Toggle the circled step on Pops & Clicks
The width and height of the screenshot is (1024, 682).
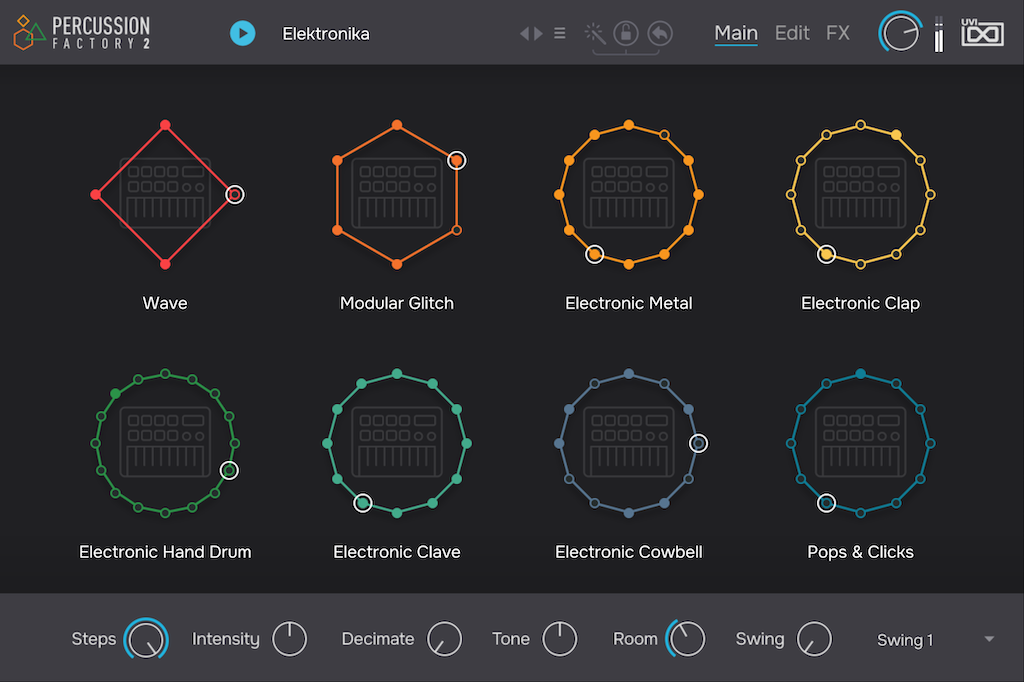click(x=826, y=503)
